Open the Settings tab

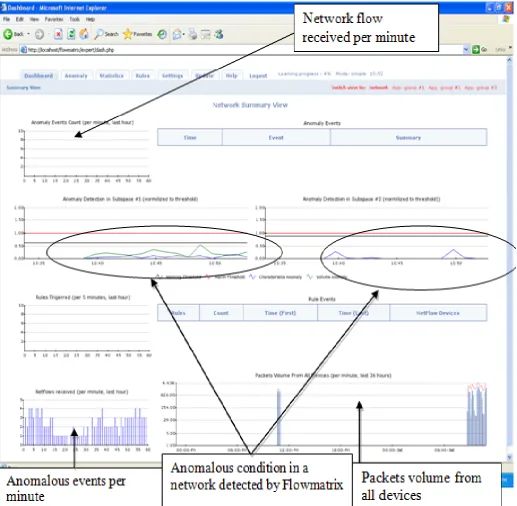pyautogui.click(x=172, y=76)
